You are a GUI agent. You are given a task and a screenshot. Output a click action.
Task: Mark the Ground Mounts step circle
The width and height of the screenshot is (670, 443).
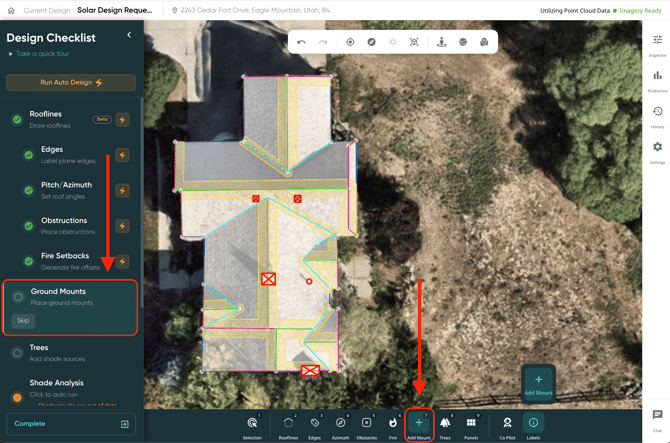click(x=18, y=297)
